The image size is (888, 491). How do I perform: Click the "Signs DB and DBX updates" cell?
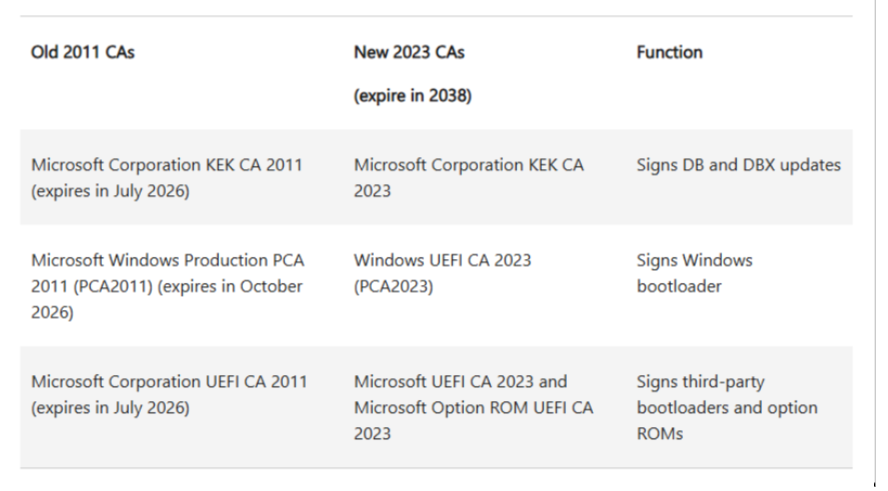point(738,165)
